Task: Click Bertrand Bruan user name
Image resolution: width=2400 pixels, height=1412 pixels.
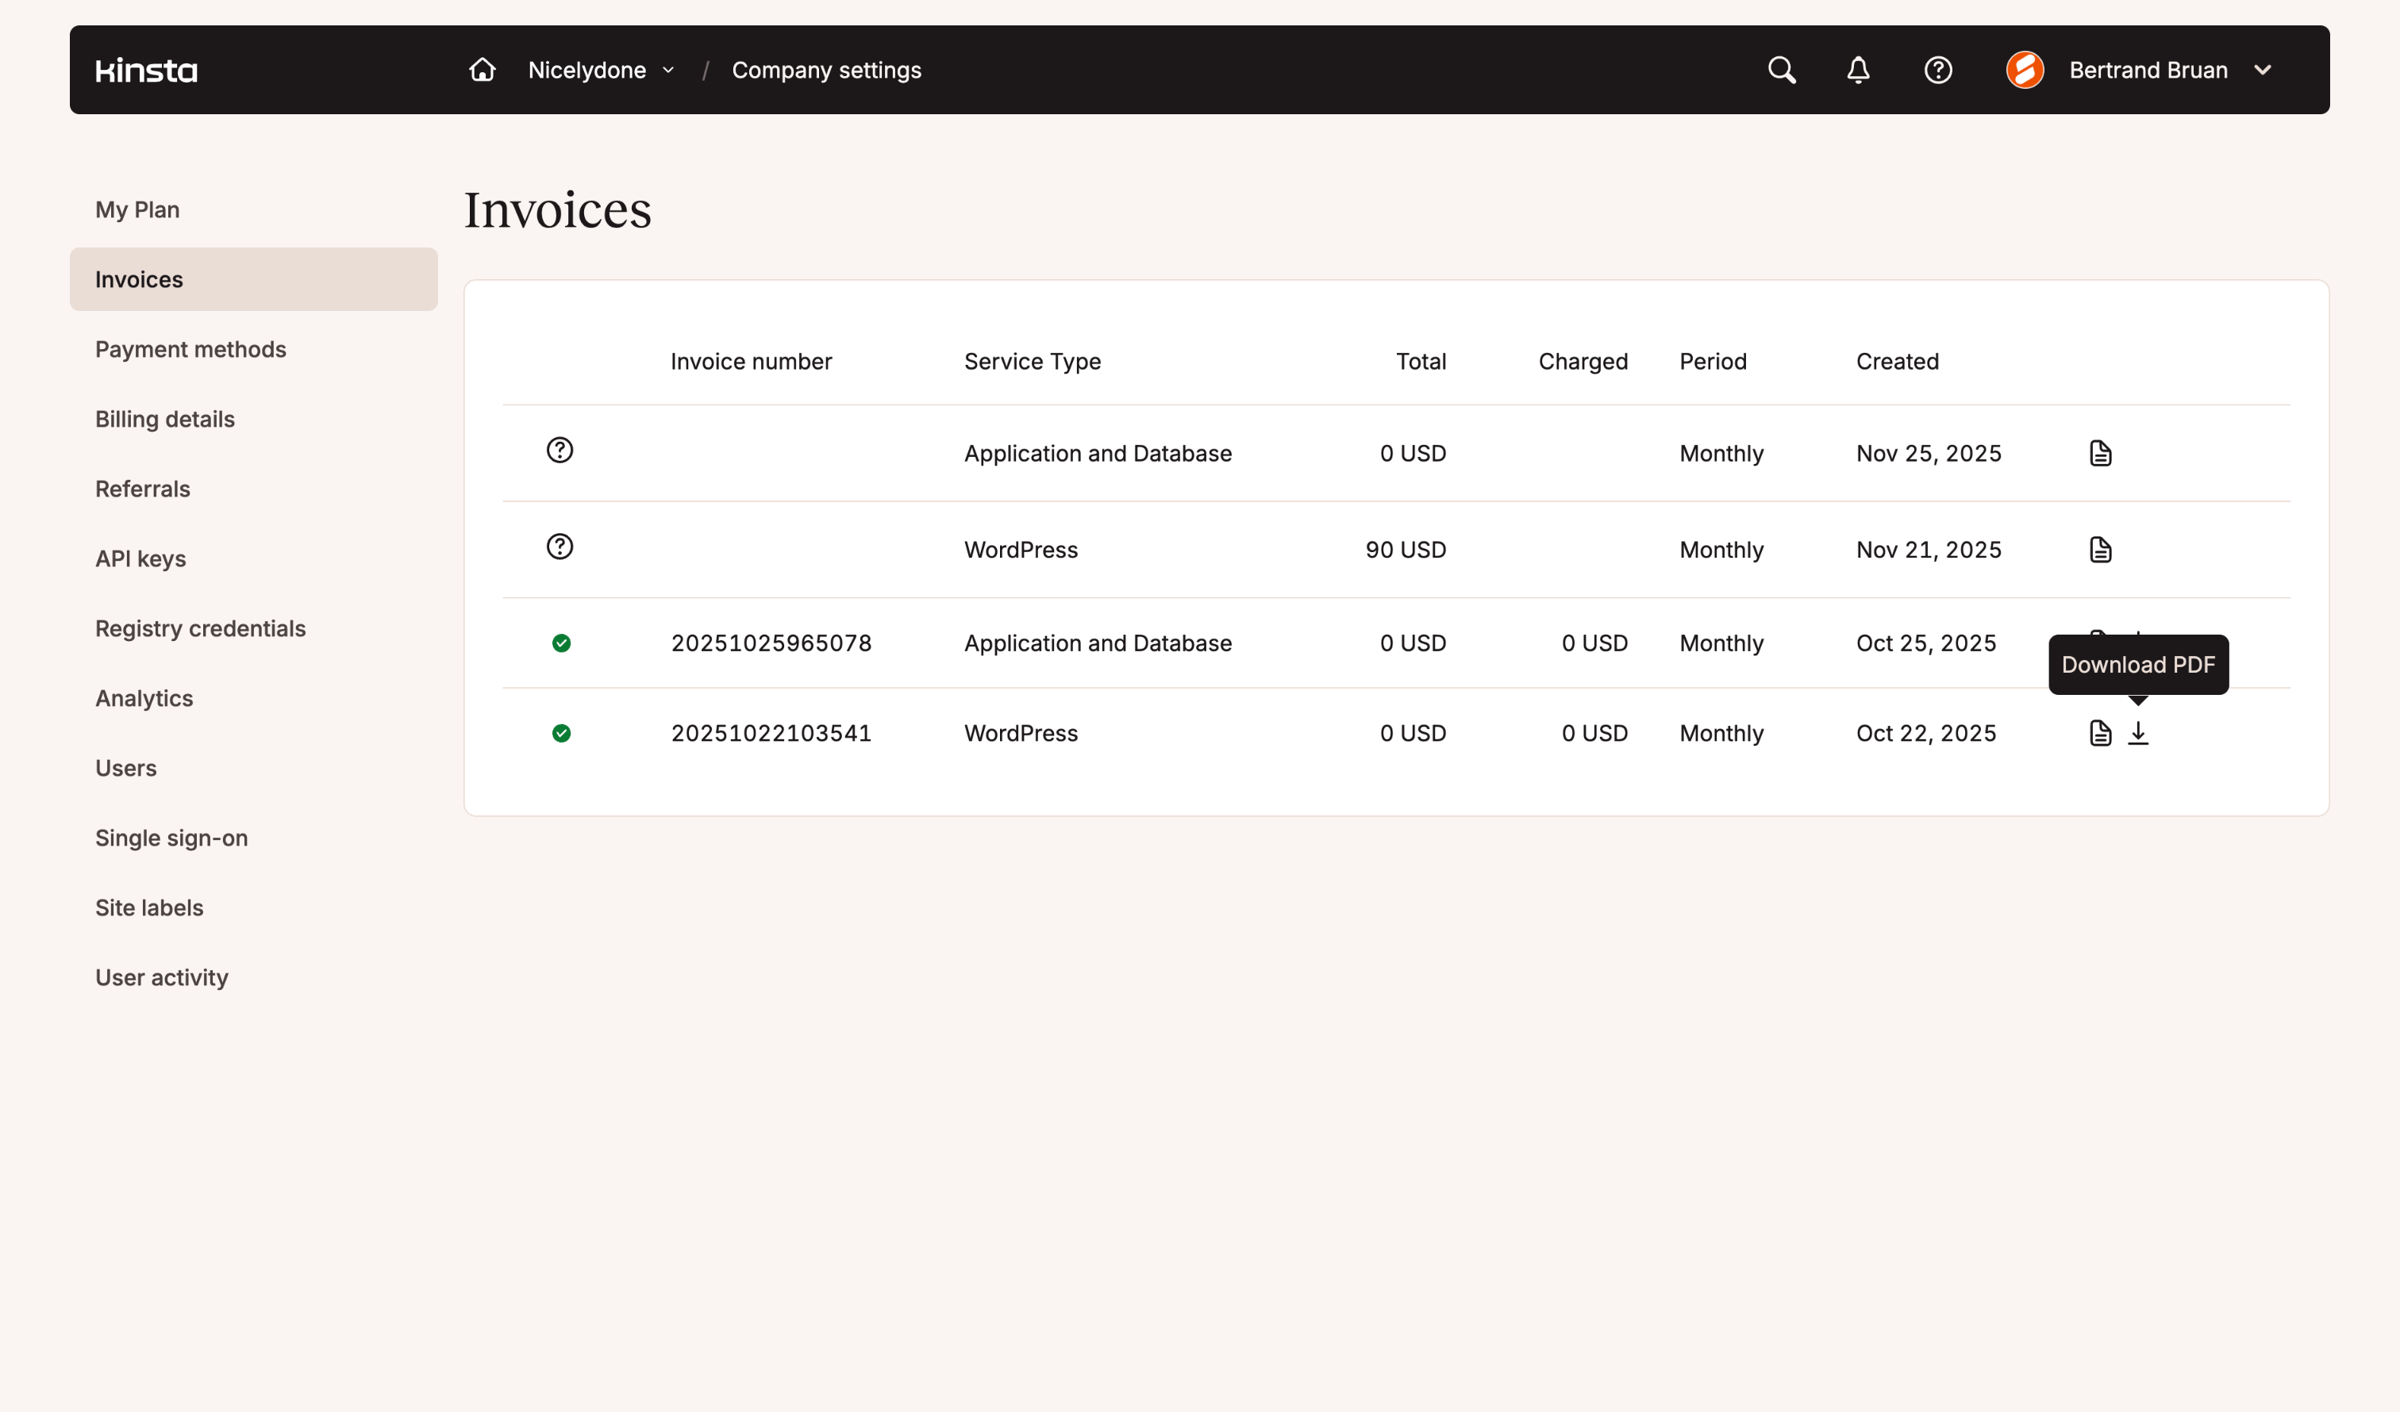Action: coord(2148,70)
